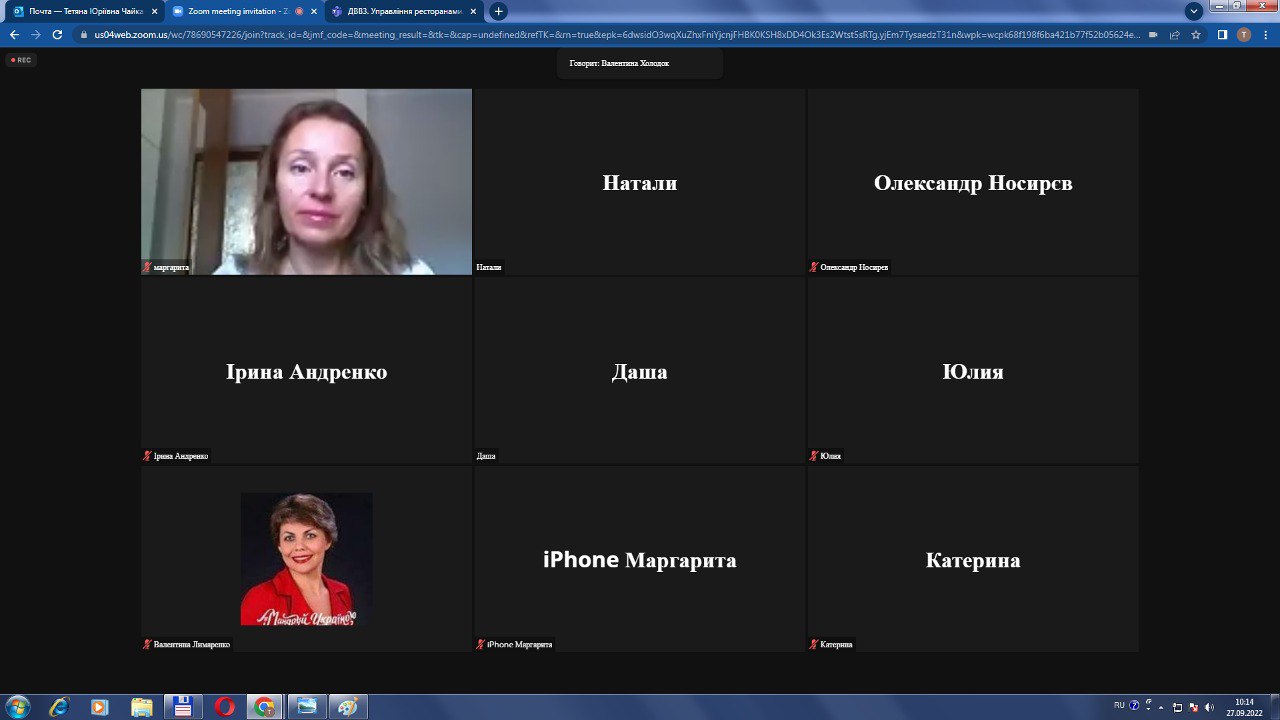Viewport: 1280px width, 720px height.
Task: Open the browser side panel icon
Action: (1222, 34)
